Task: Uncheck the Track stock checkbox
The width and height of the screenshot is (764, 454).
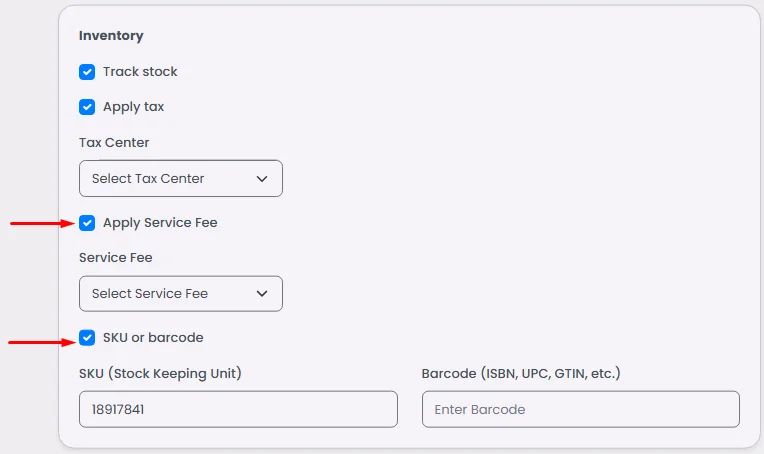Action: click(x=87, y=72)
